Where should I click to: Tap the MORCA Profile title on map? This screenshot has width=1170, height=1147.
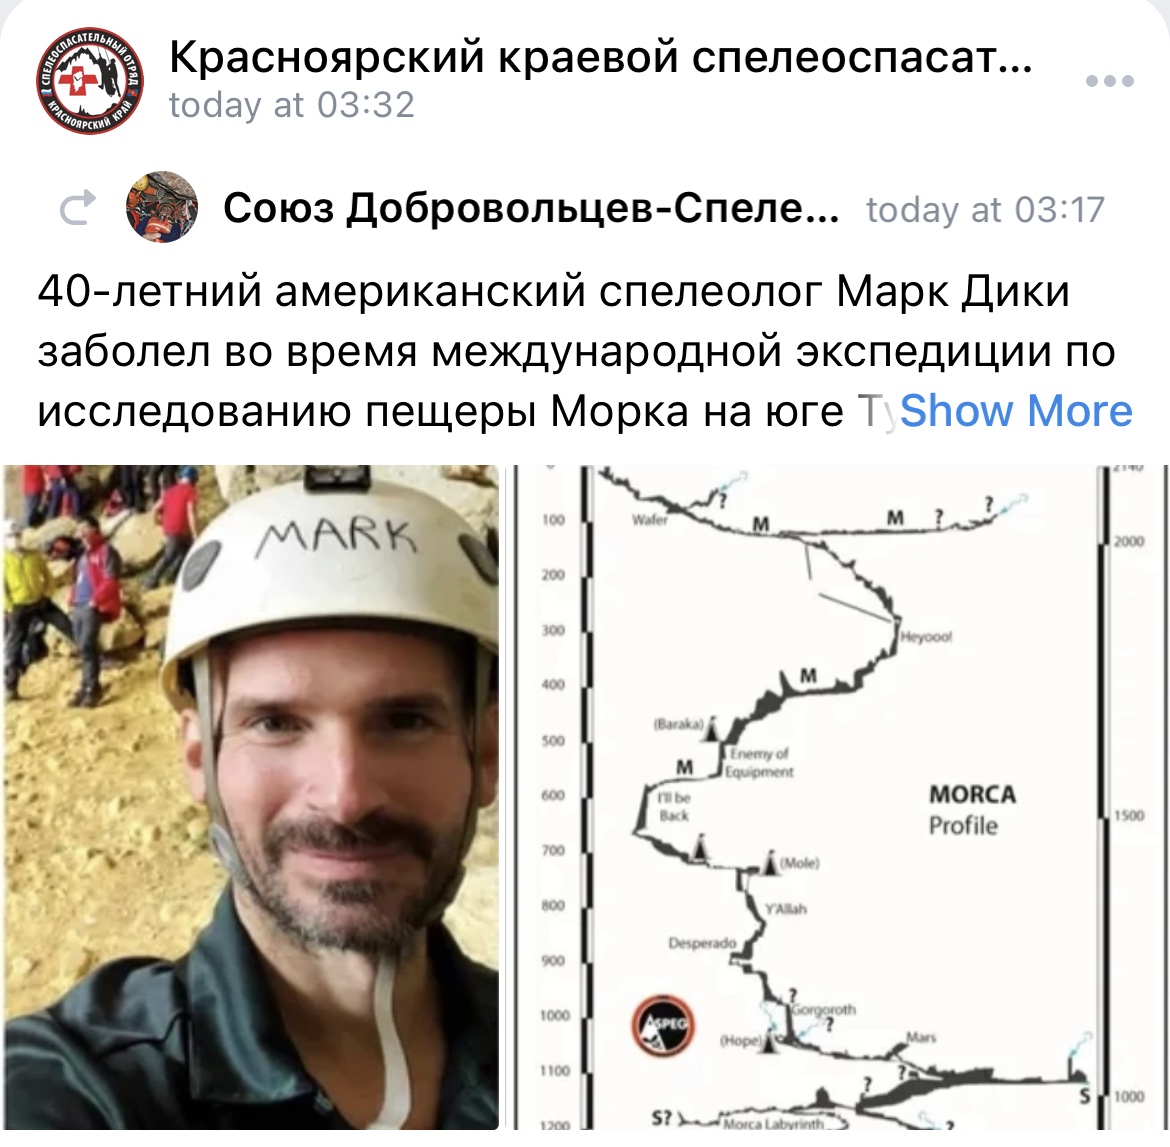(972, 809)
